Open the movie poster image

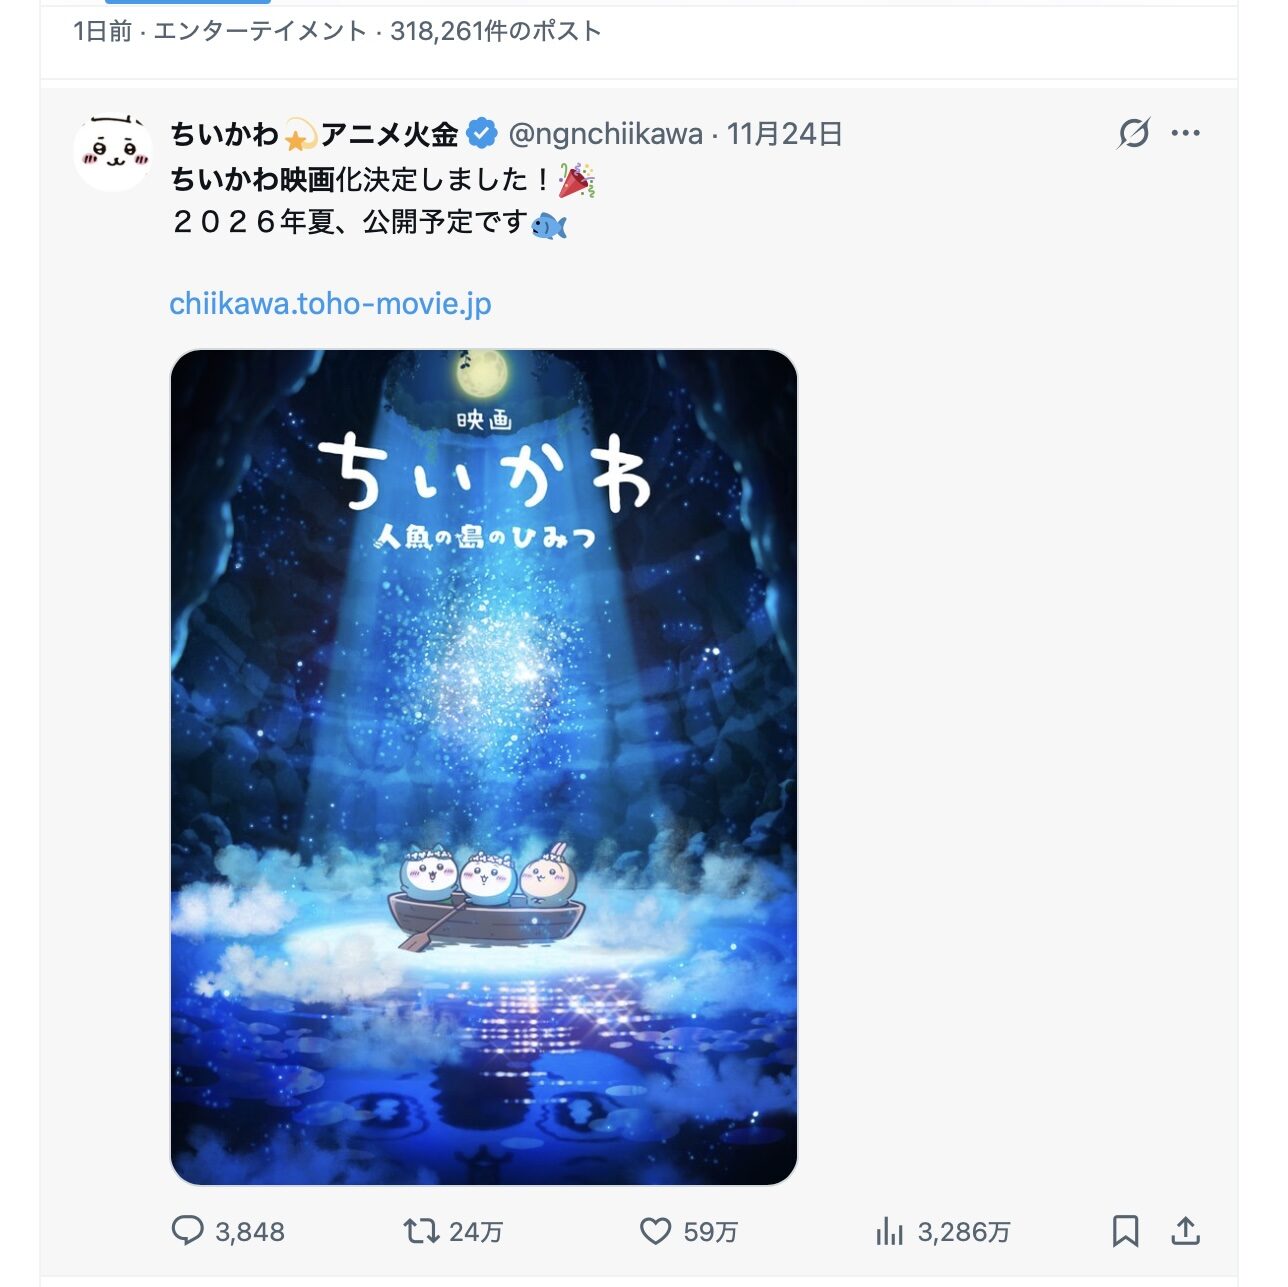pyautogui.click(x=484, y=767)
